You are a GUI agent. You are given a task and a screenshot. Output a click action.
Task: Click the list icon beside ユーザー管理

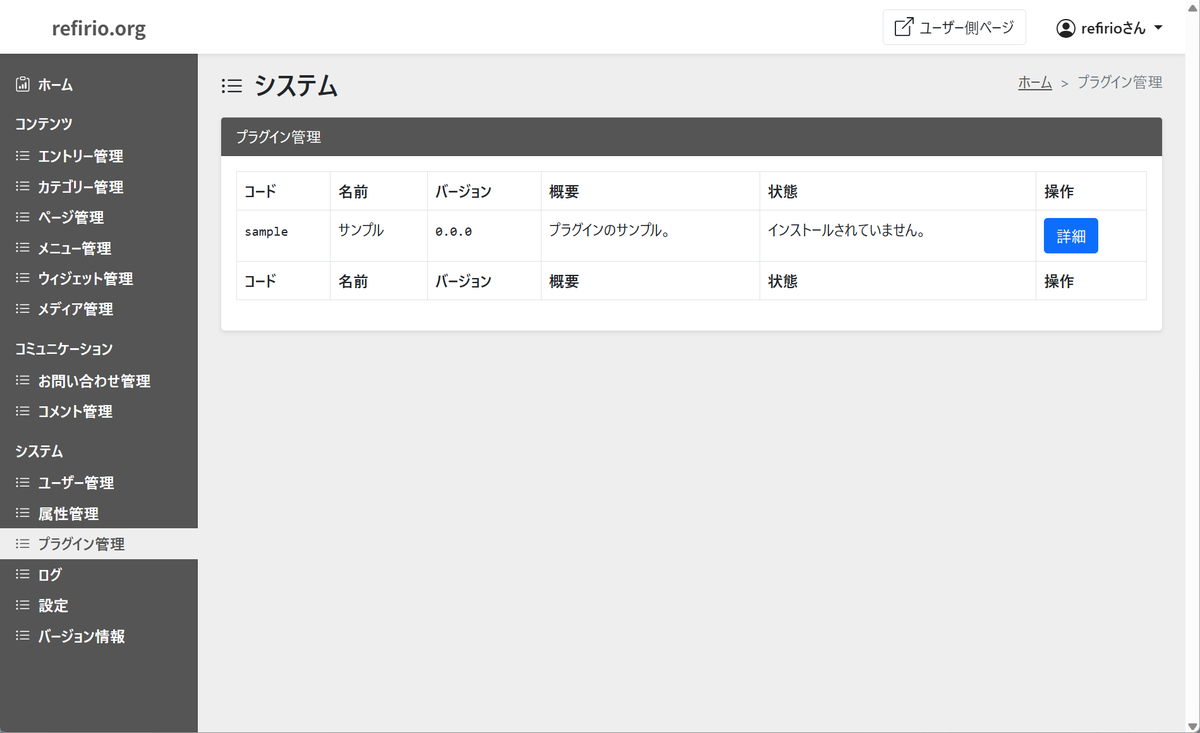point(23,482)
